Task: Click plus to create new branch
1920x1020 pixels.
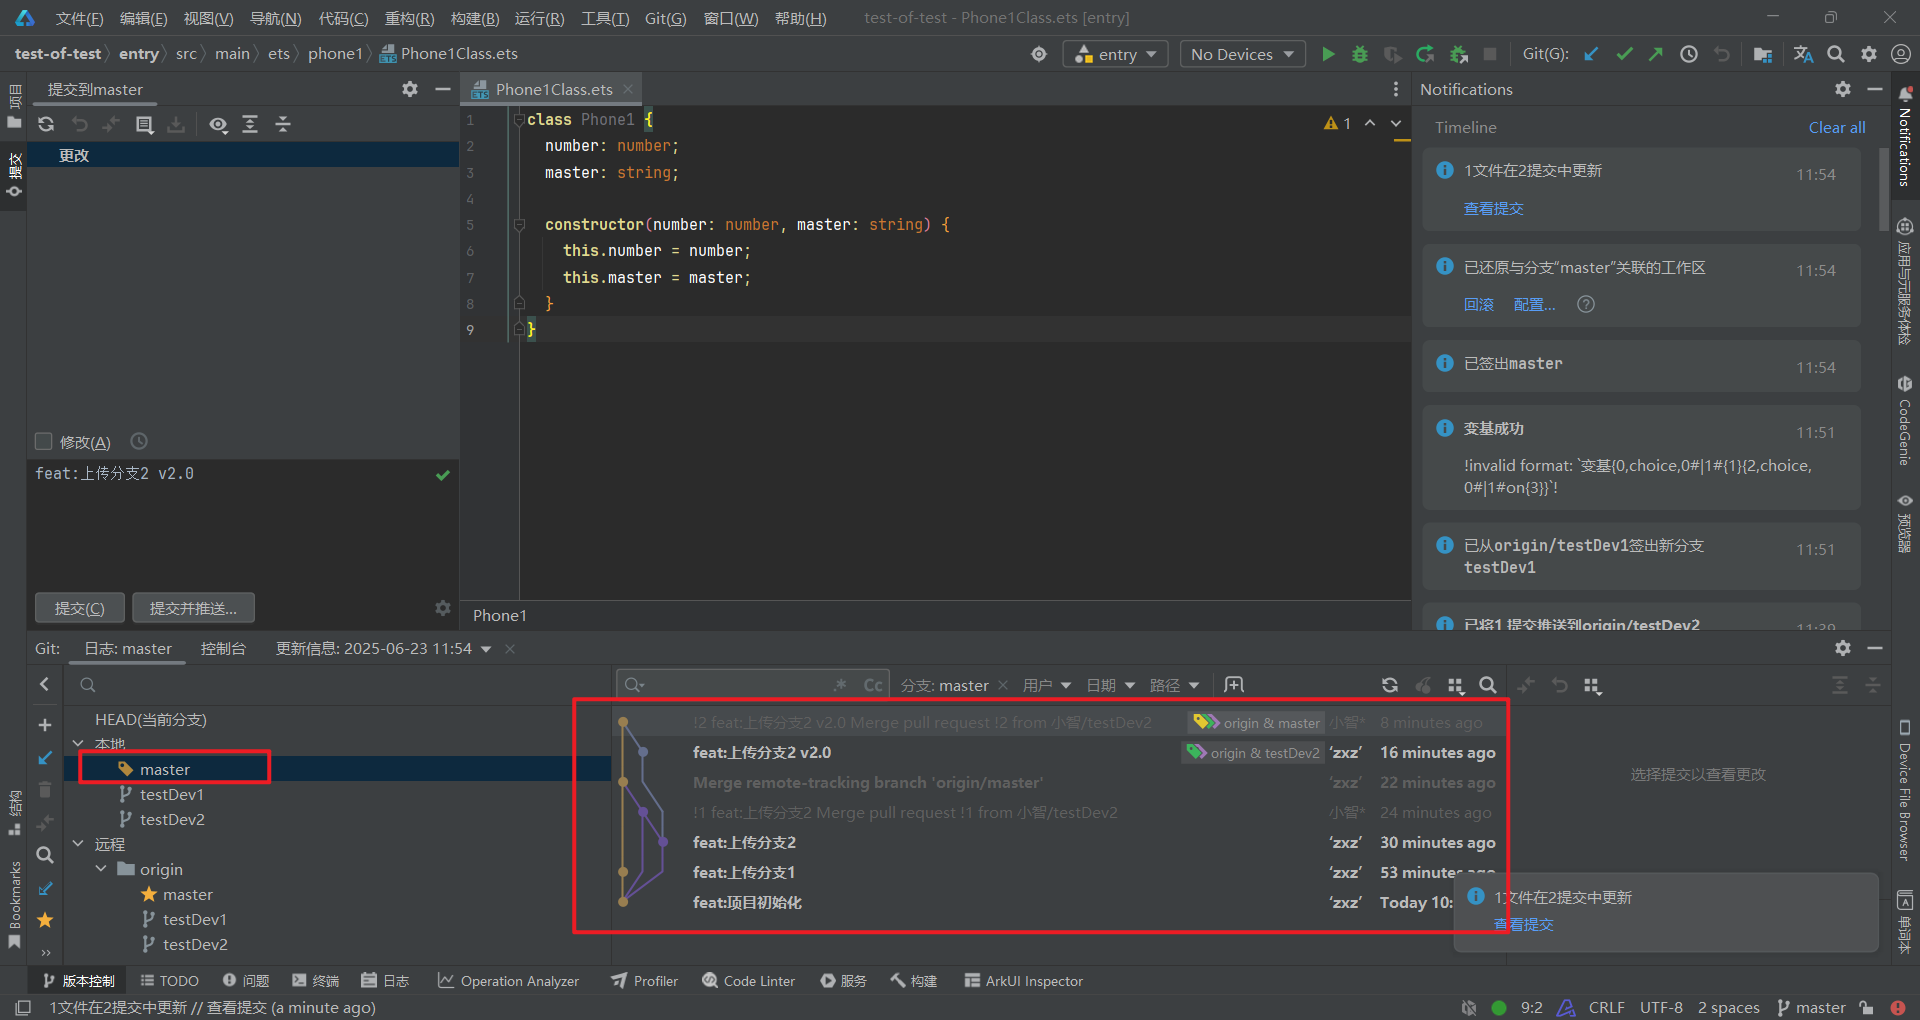Action: (45, 724)
